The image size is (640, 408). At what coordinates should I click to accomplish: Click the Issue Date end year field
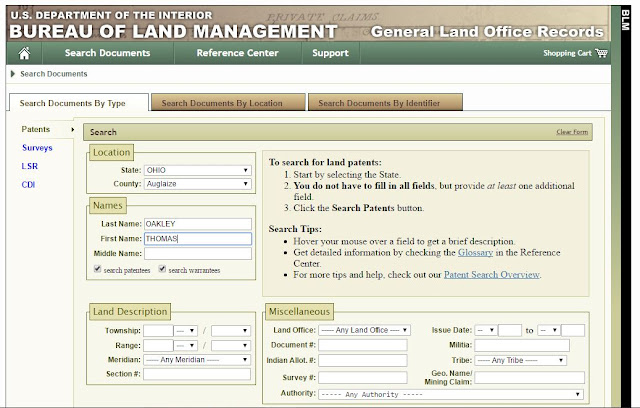pyautogui.click(x=573, y=330)
